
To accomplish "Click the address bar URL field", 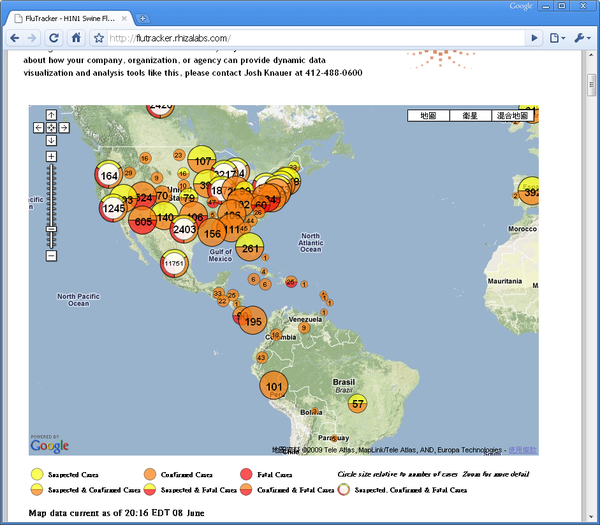I will click(x=316, y=38).
